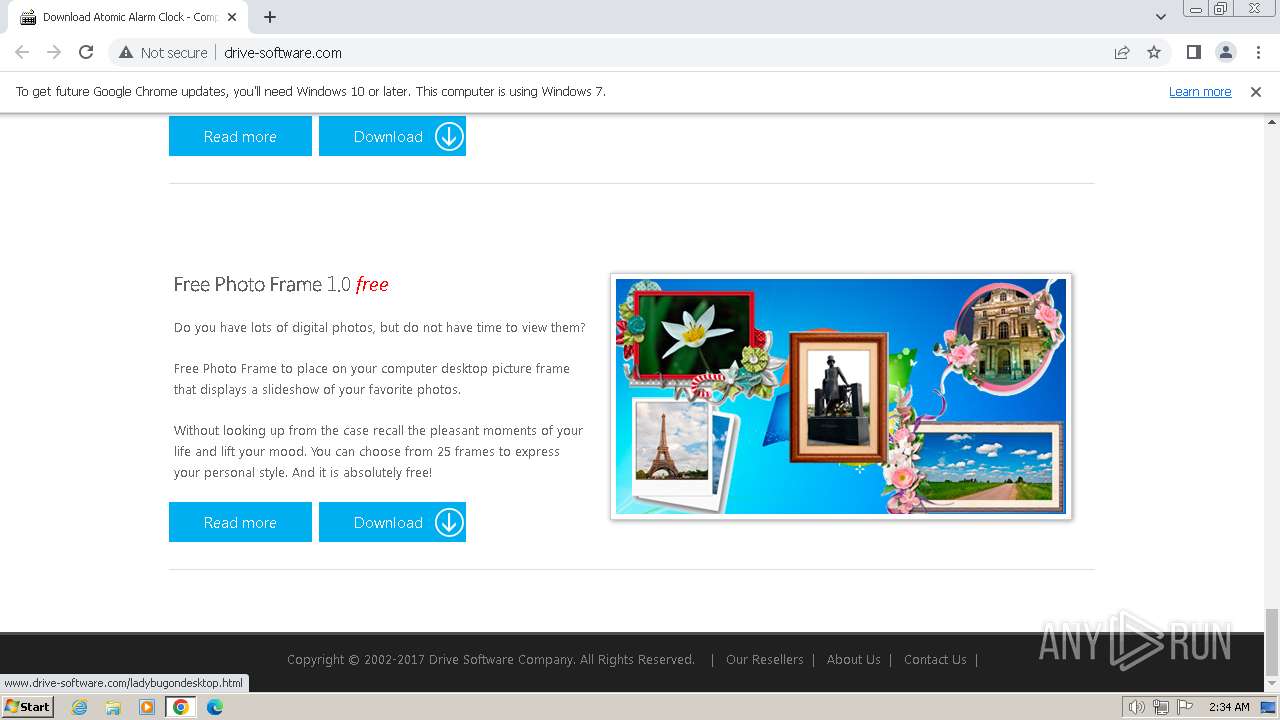
Task: Open Windows Explorer folder from taskbar
Action: click(x=113, y=707)
